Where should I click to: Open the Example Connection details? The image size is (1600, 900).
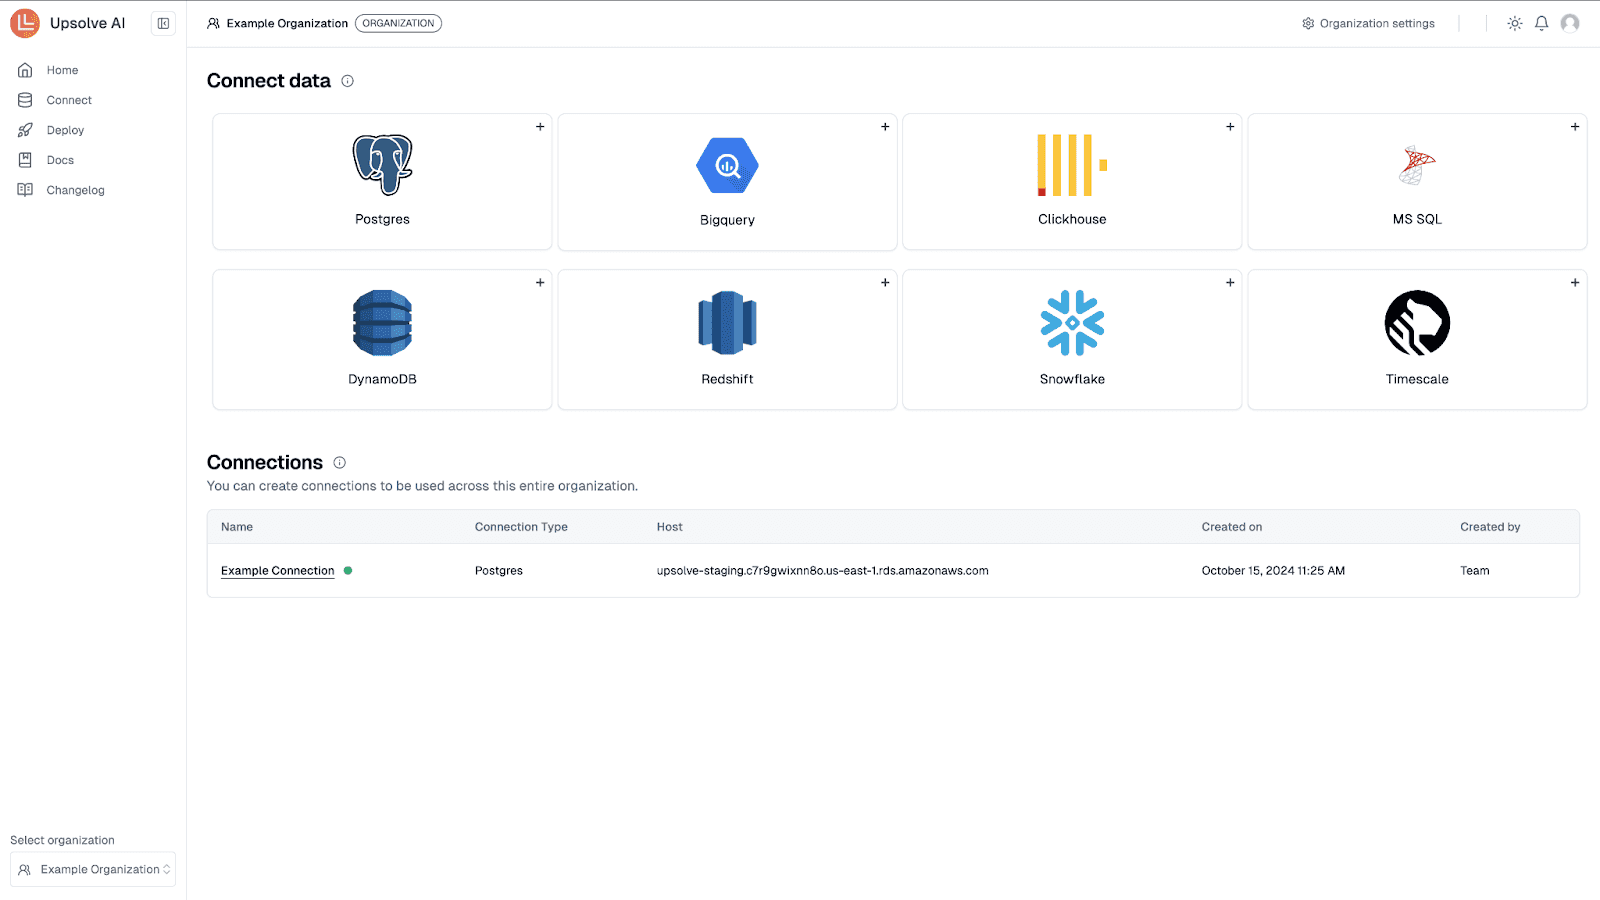[x=277, y=570]
